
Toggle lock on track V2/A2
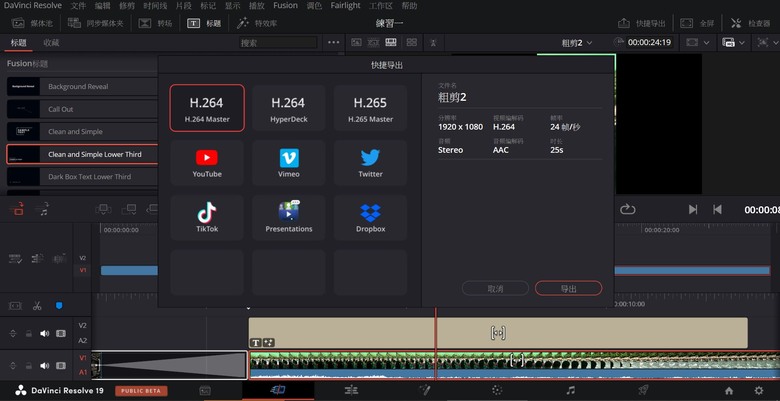tap(29, 333)
